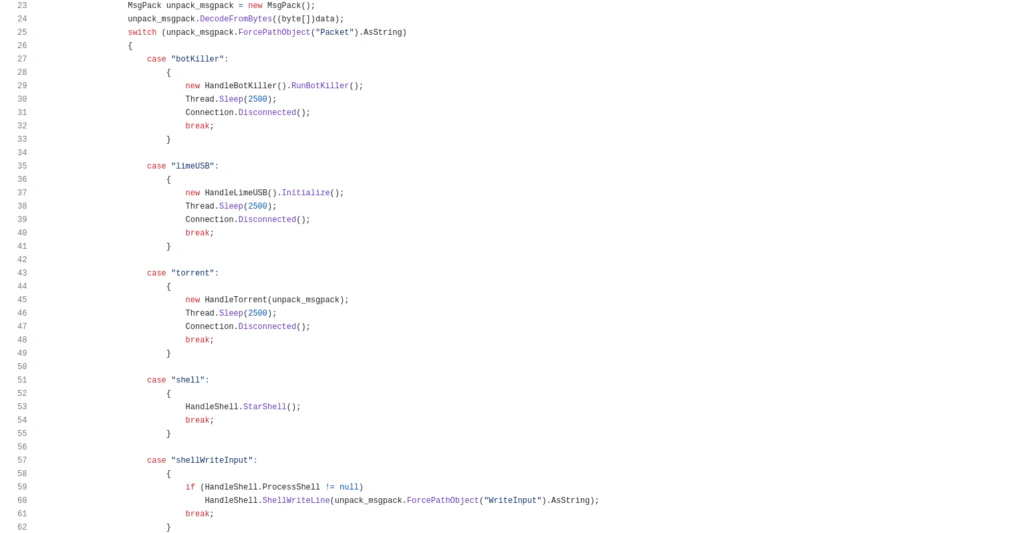
Task: Click the "shellWriteInput" string literal
Action: click(x=212, y=460)
